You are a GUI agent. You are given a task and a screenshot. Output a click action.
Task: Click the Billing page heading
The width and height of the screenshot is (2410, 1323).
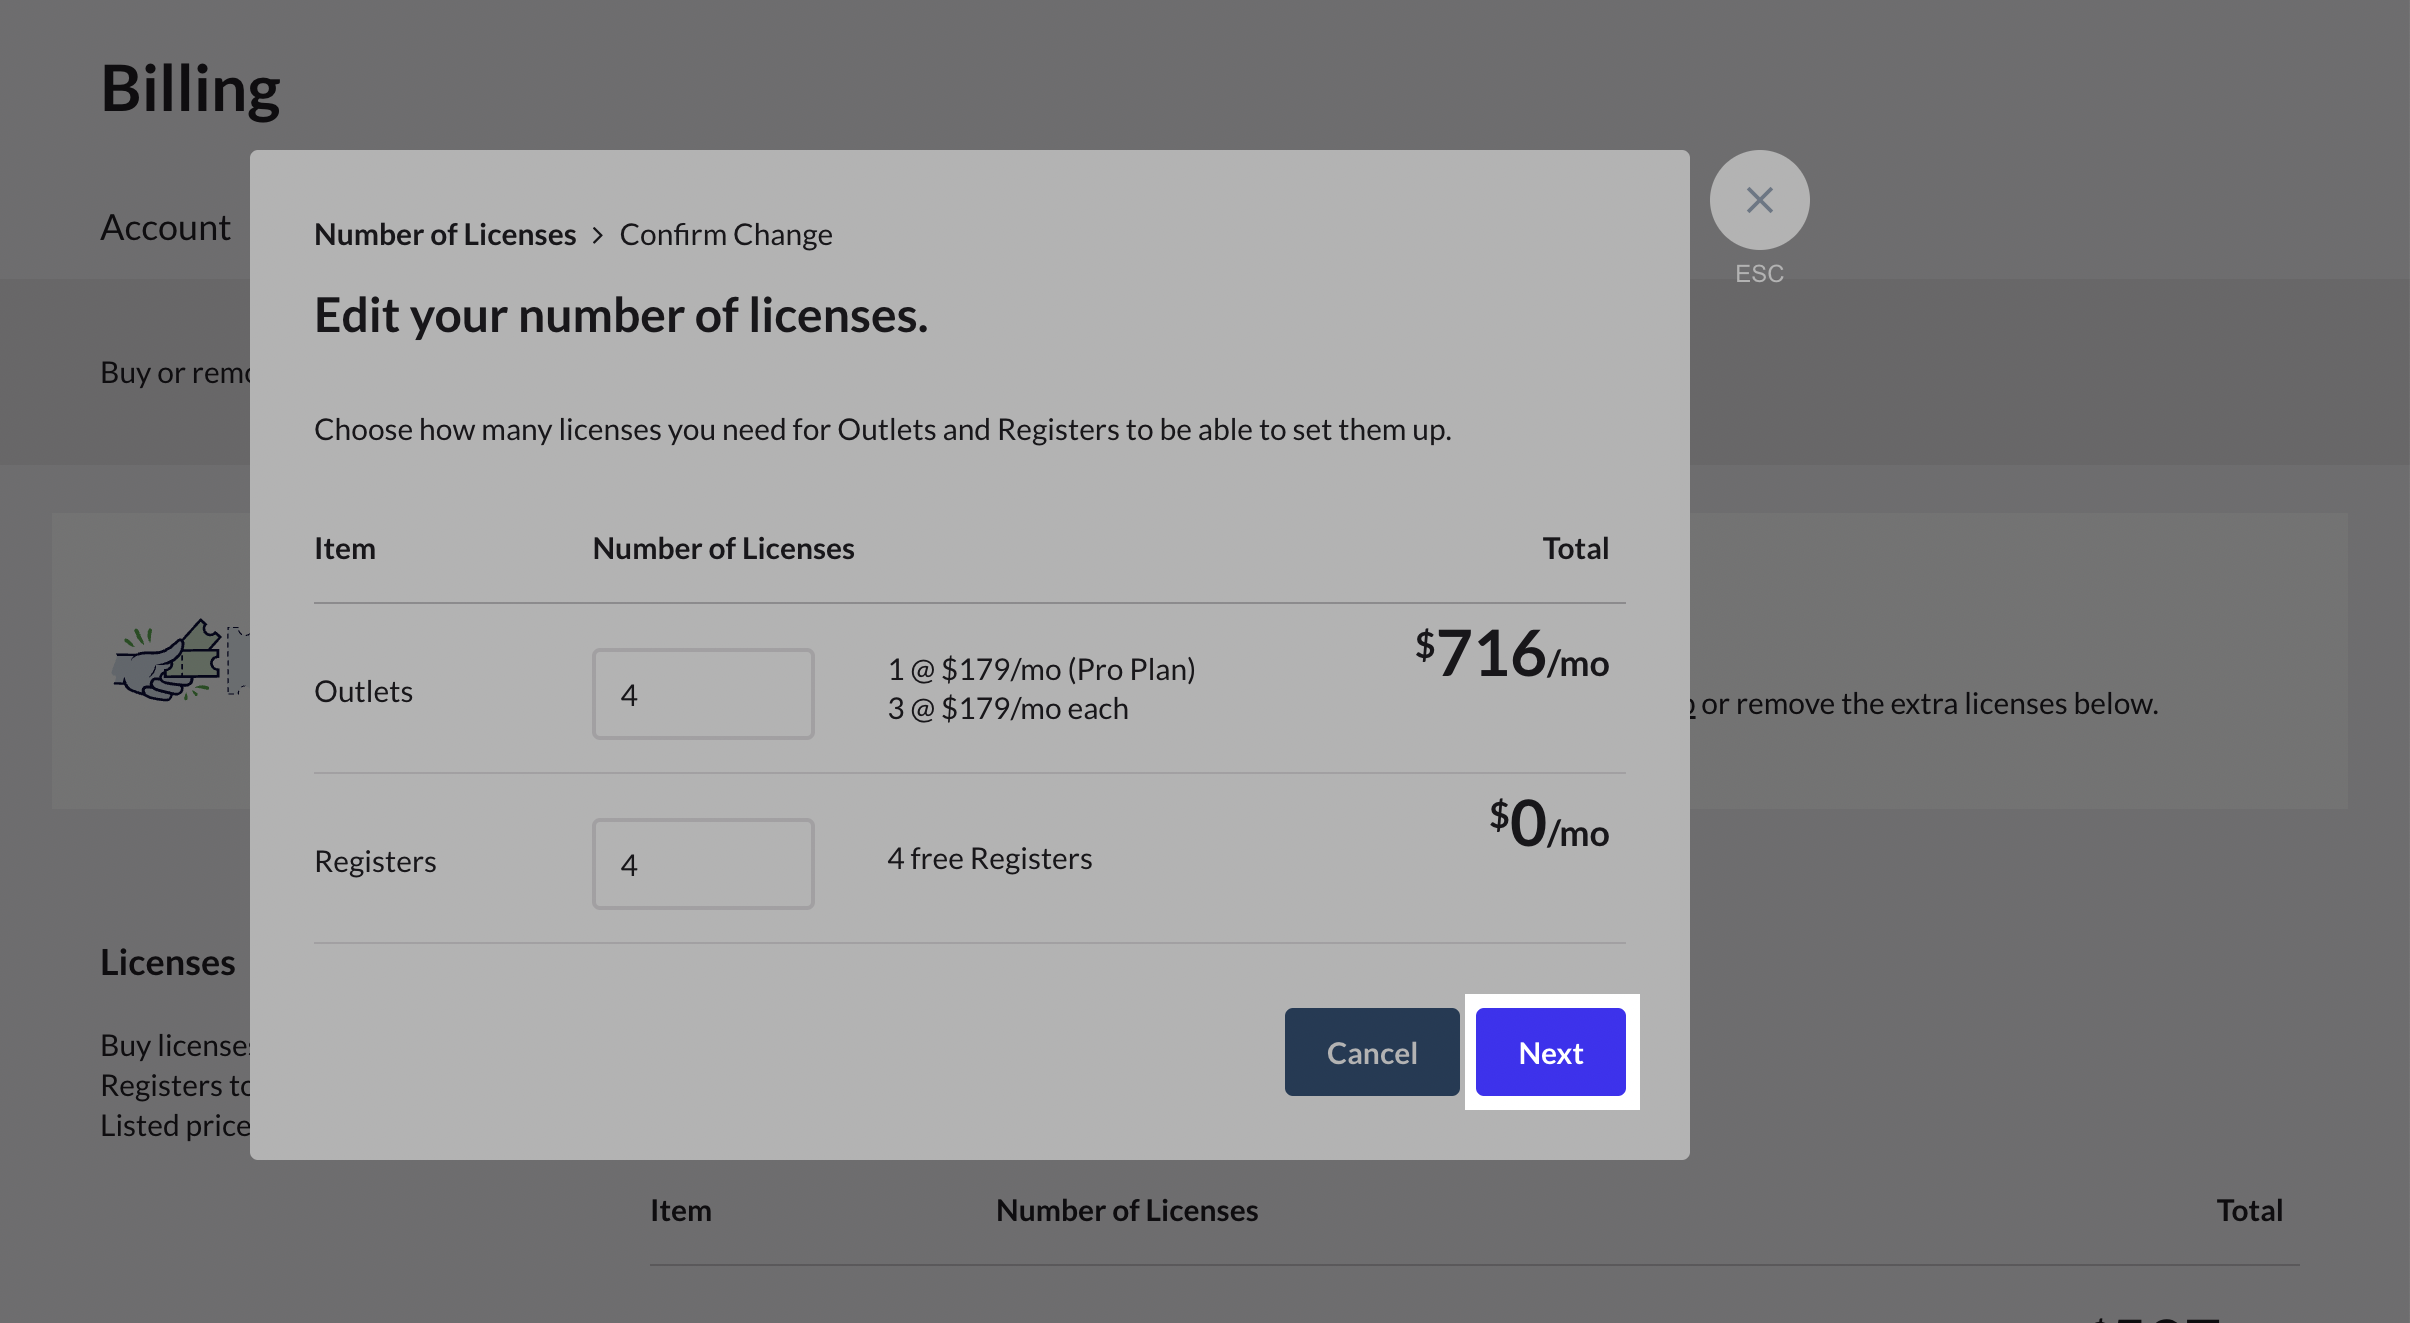tap(190, 89)
